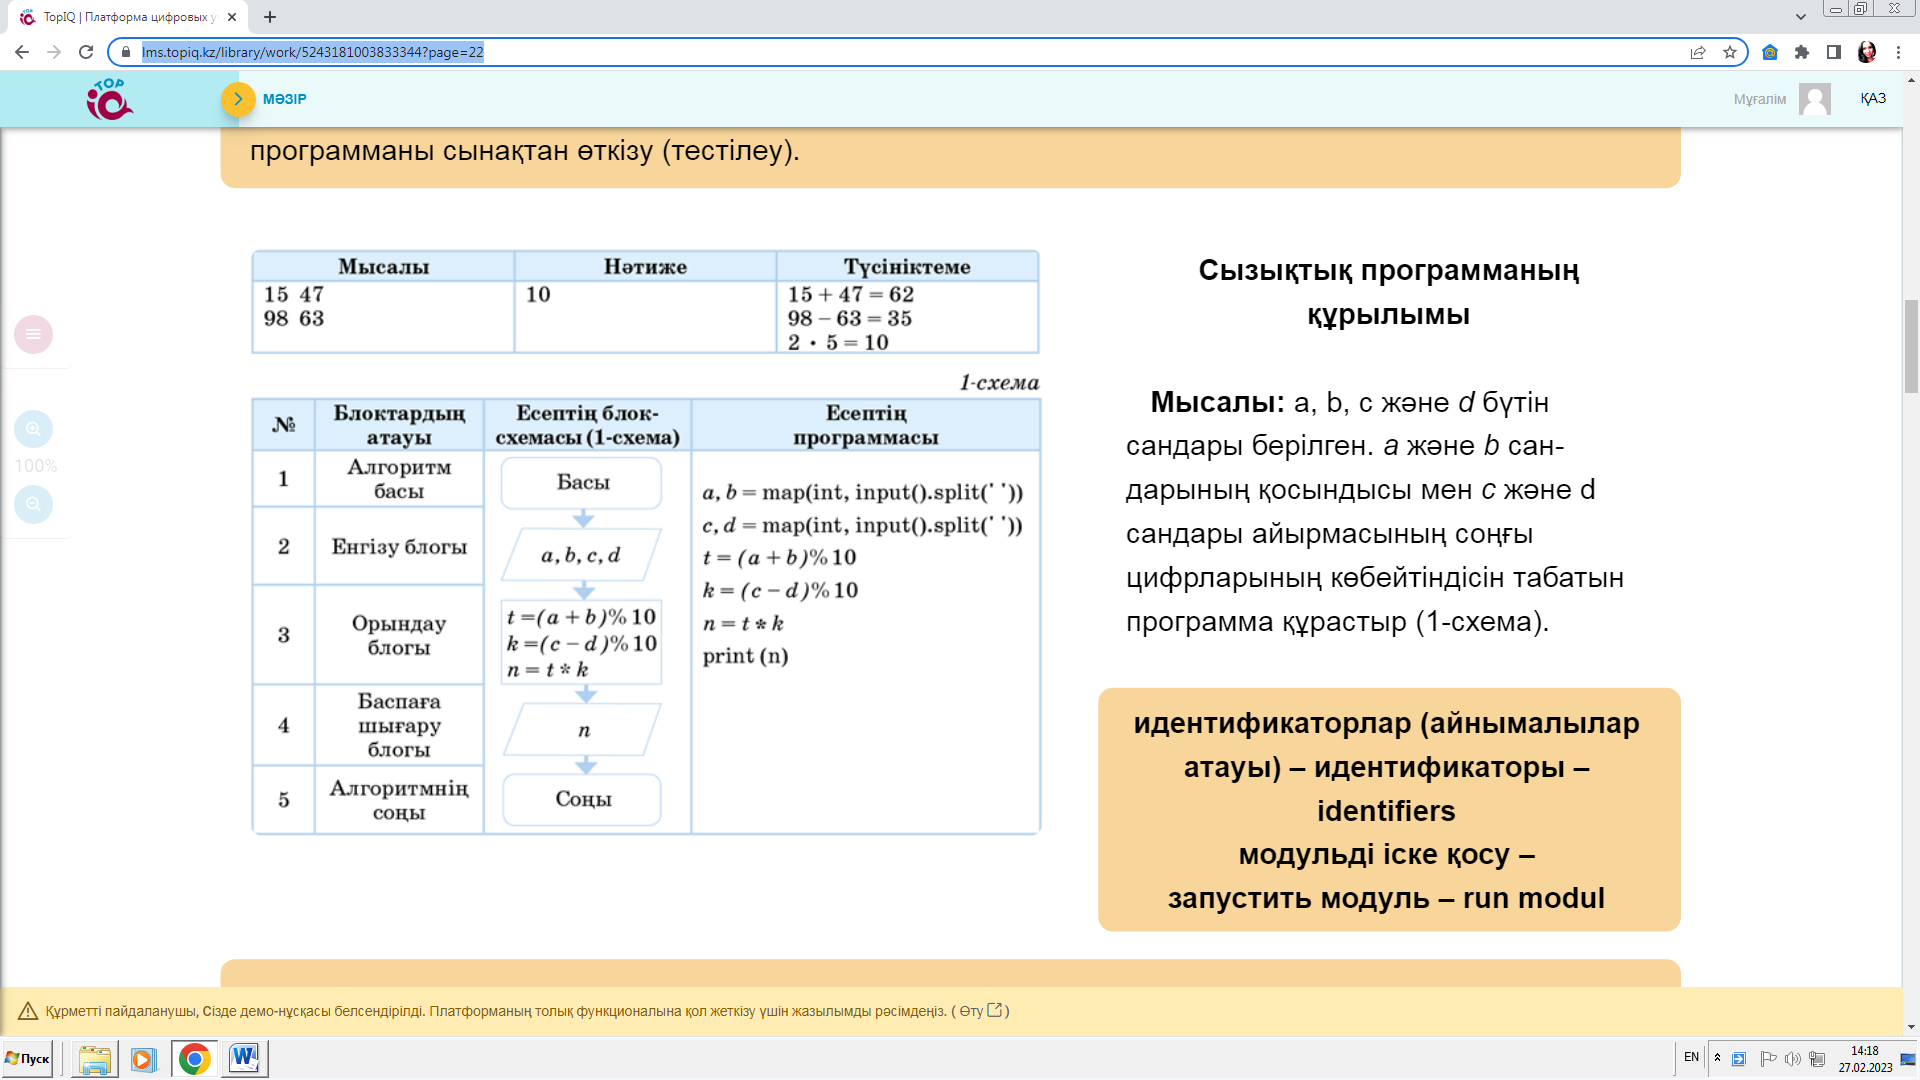Screen dimensions: 1920x1080
Task: Click the Алгоритмнің соңы table cell
Action: tap(399, 800)
